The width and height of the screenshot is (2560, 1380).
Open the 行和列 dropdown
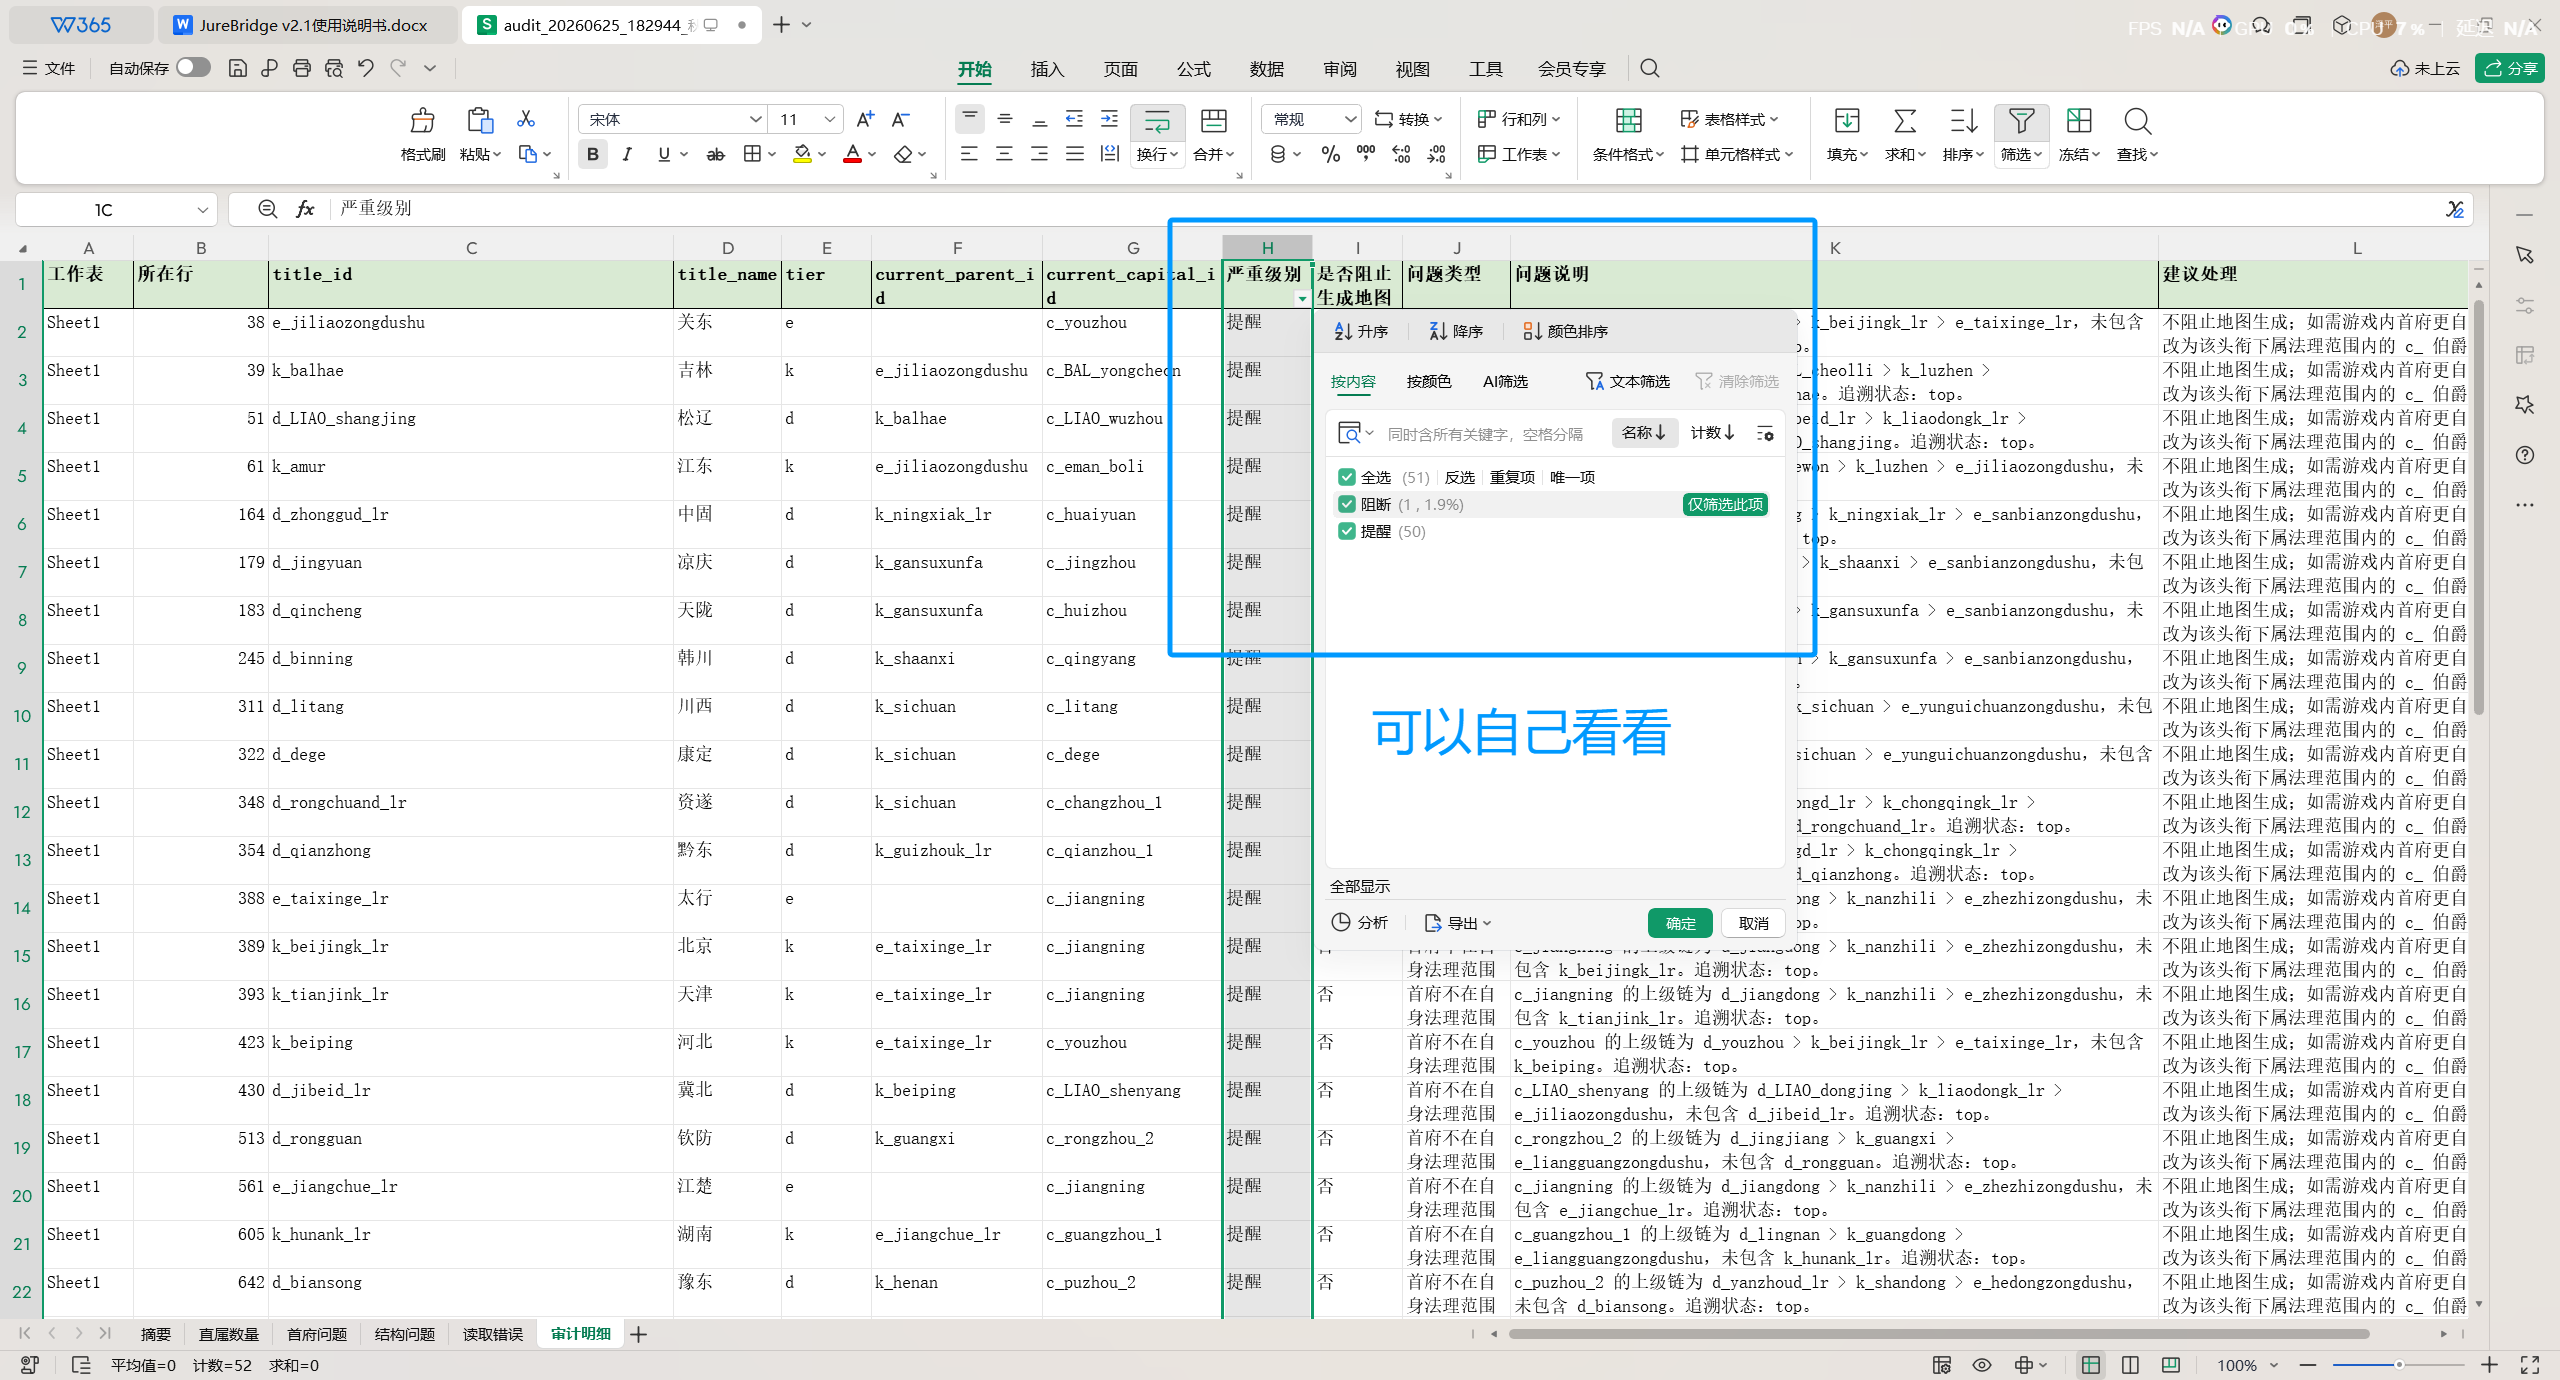(1519, 119)
